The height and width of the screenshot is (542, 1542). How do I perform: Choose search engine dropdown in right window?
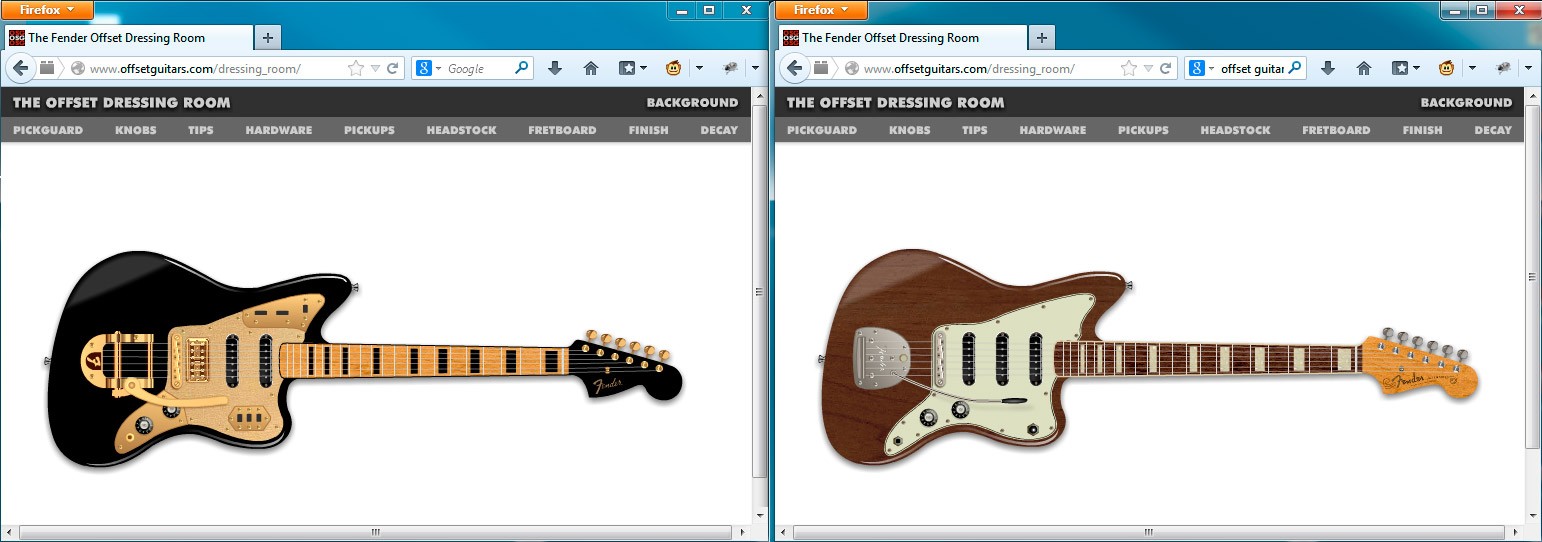(1201, 69)
